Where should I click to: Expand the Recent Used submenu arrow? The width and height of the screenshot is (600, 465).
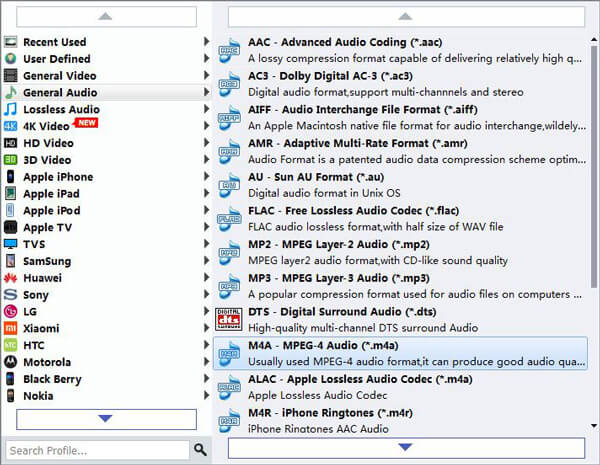[206, 41]
